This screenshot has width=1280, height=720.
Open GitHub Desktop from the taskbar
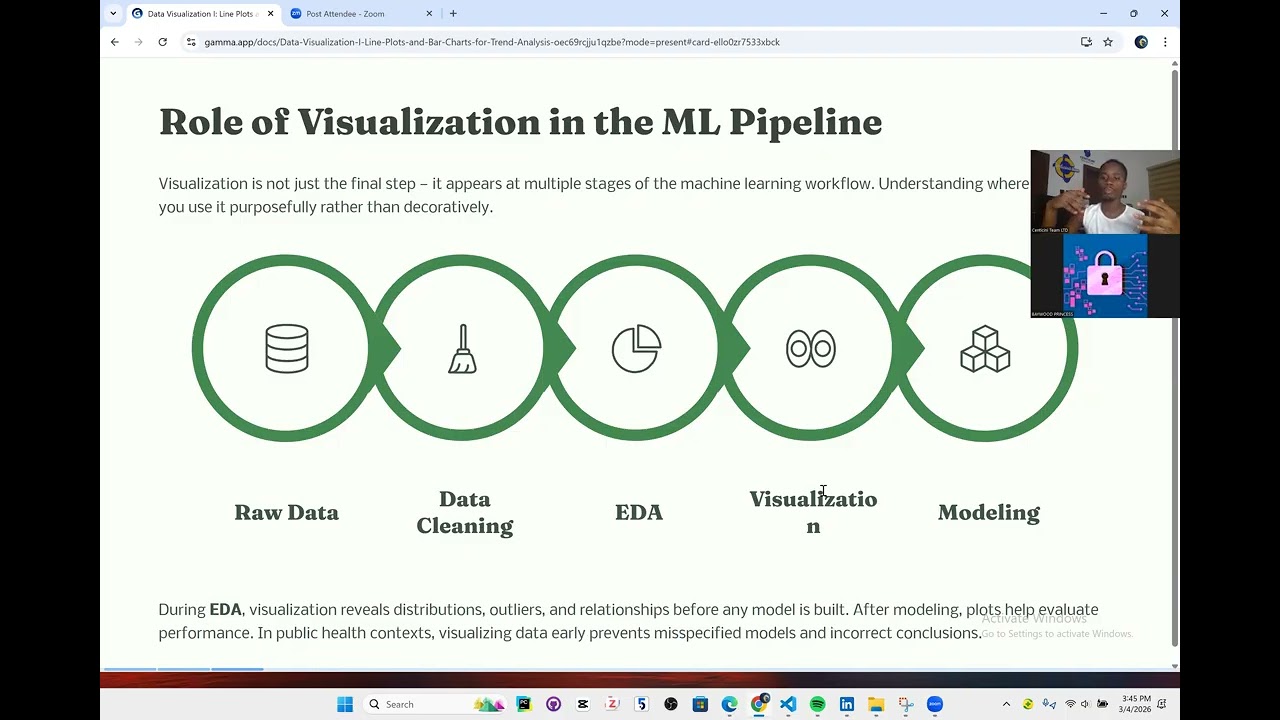[x=553, y=704]
